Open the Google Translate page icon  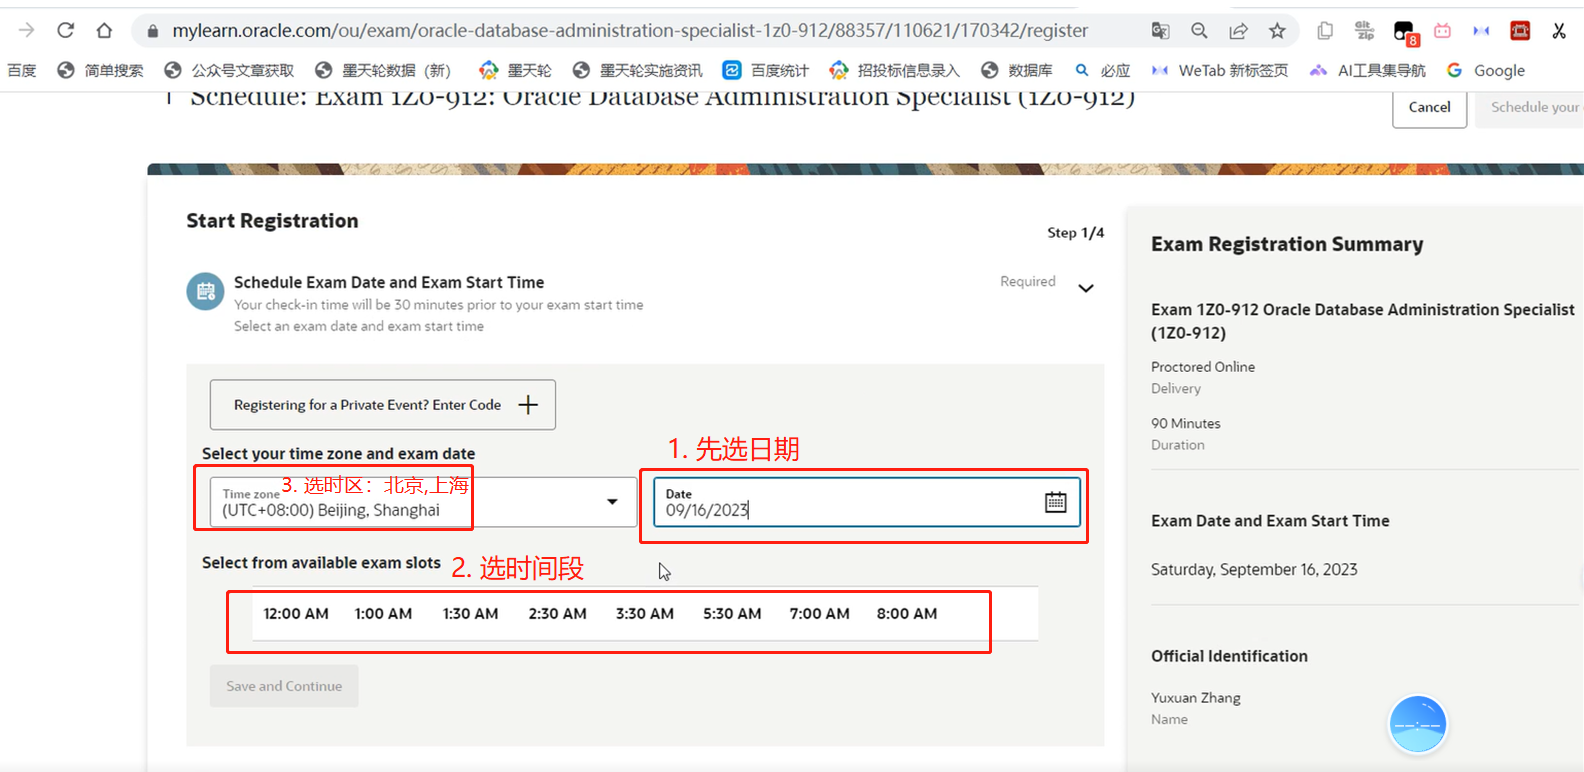coord(1160,31)
